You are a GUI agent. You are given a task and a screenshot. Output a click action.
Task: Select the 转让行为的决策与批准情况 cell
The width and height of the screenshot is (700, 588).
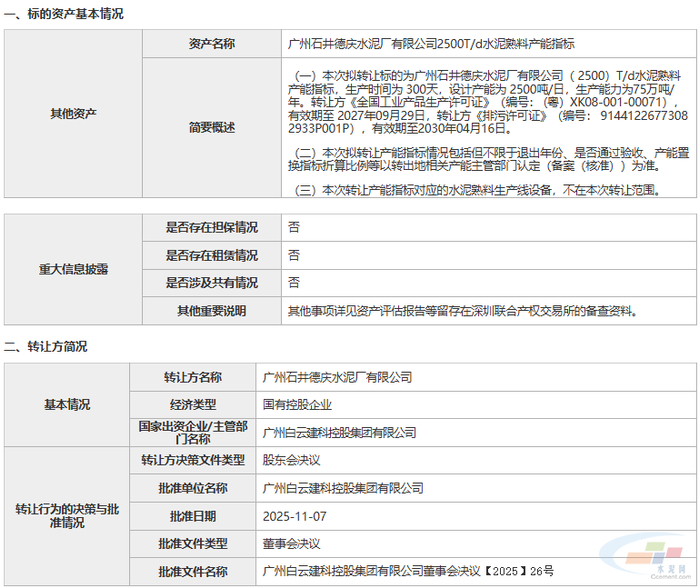[67, 516]
